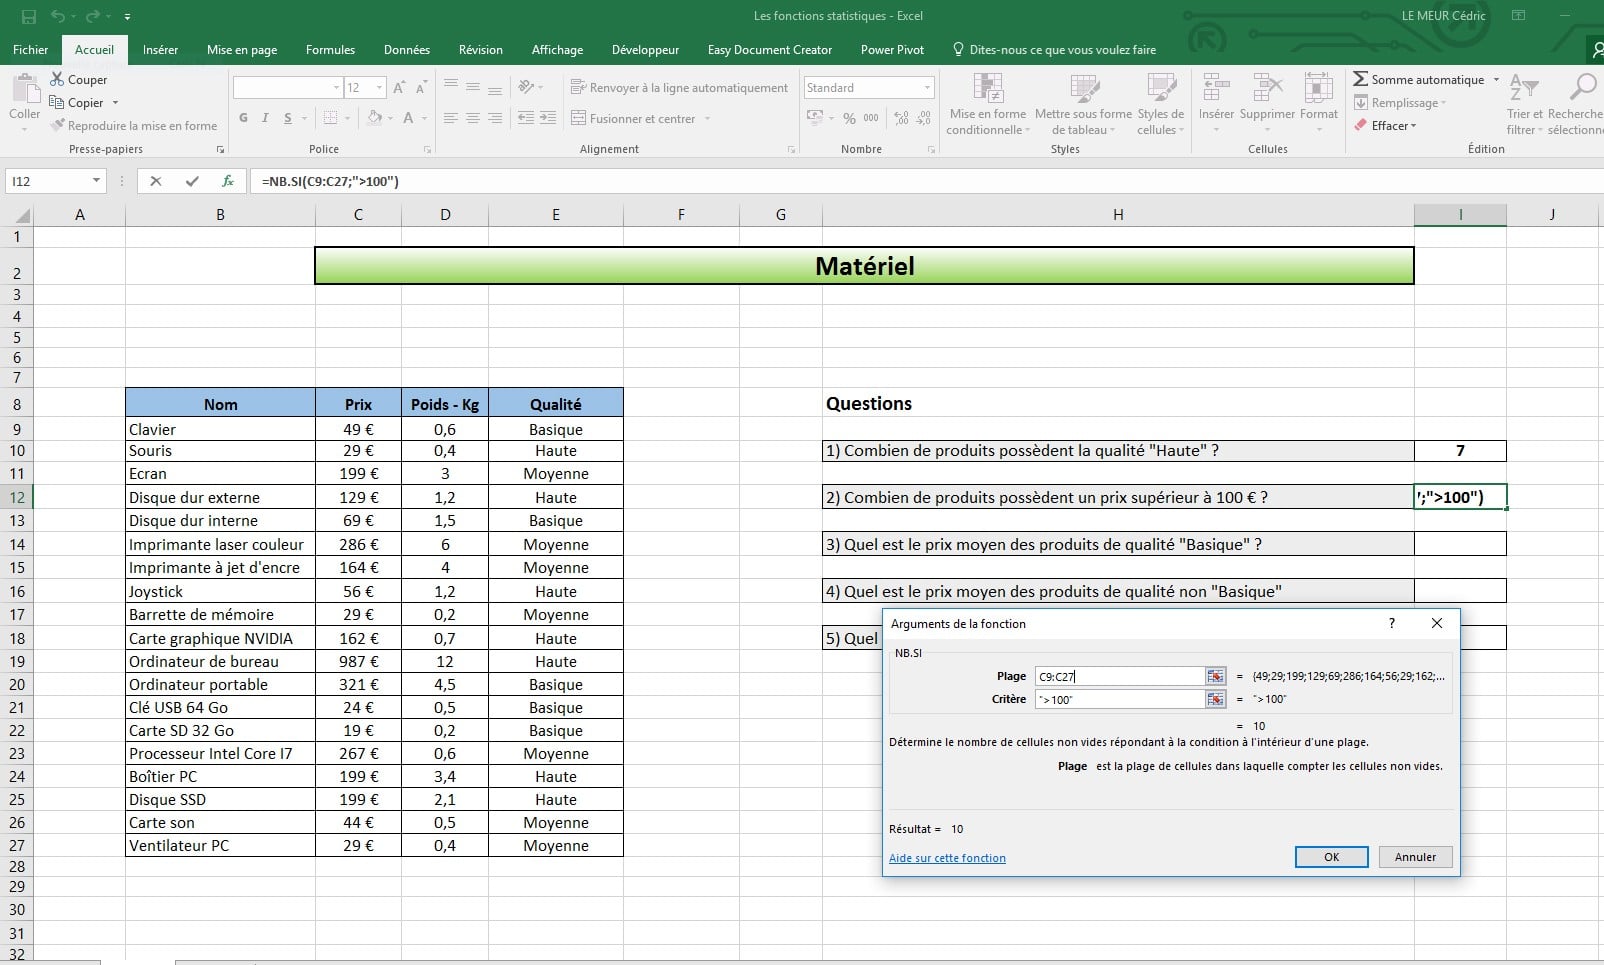This screenshot has width=1604, height=965.
Task: Open the font size dropdown
Action: pos(378,87)
